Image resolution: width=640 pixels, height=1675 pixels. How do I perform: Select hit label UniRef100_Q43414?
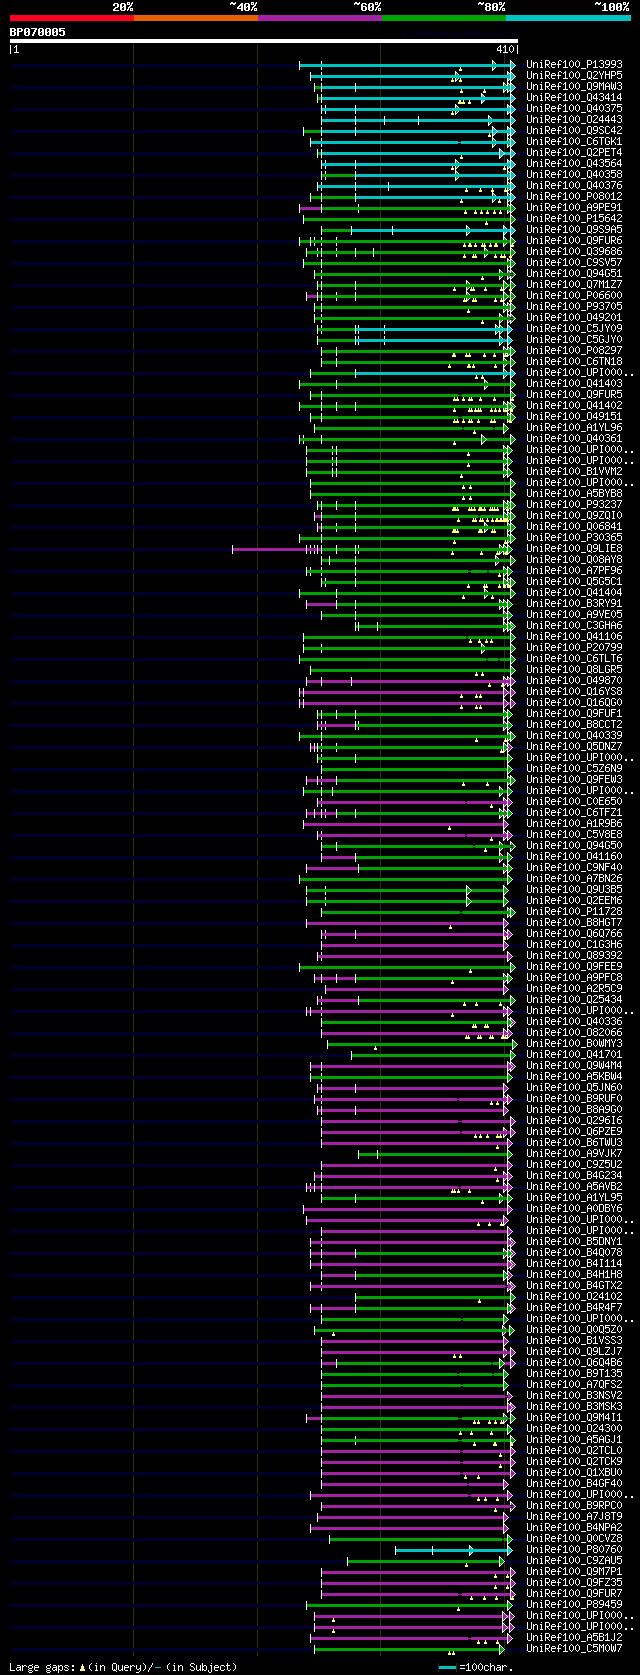(x=574, y=98)
